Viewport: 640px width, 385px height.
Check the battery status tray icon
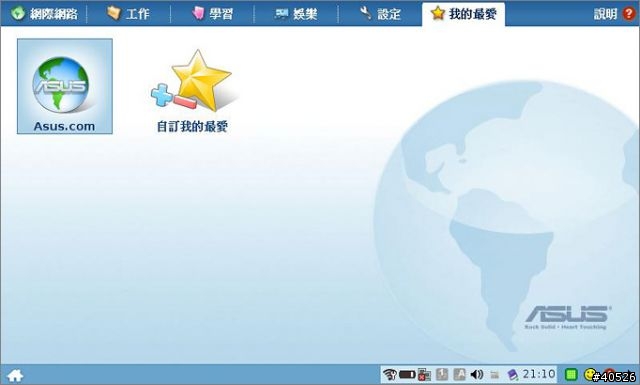tap(407, 374)
